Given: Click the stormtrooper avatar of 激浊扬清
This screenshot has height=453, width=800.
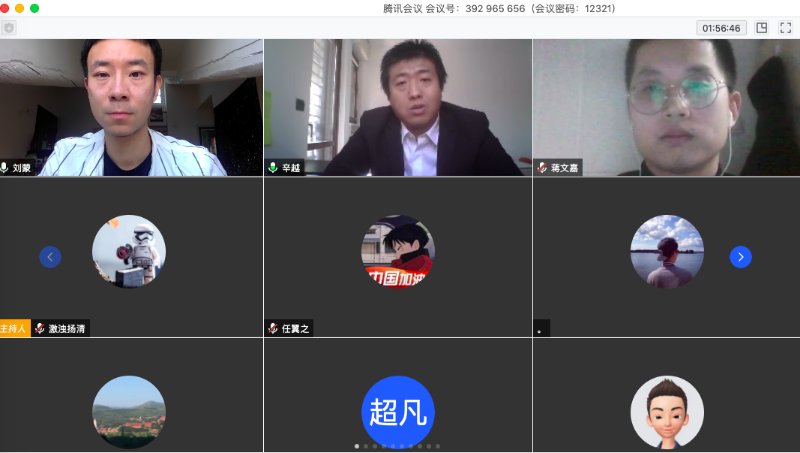Looking at the screenshot, I should [129, 251].
